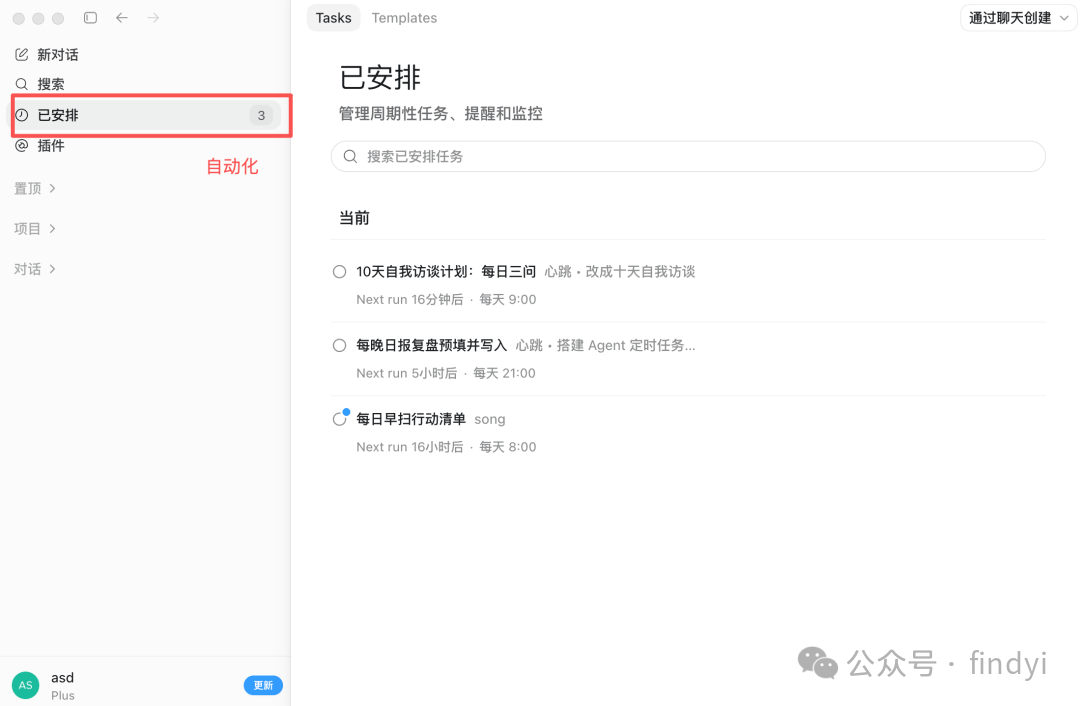Viewport: 1080px width, 706px height.
Task: Click the Next run 16小时后 schedule text
Action: click(x=410, y=447)
